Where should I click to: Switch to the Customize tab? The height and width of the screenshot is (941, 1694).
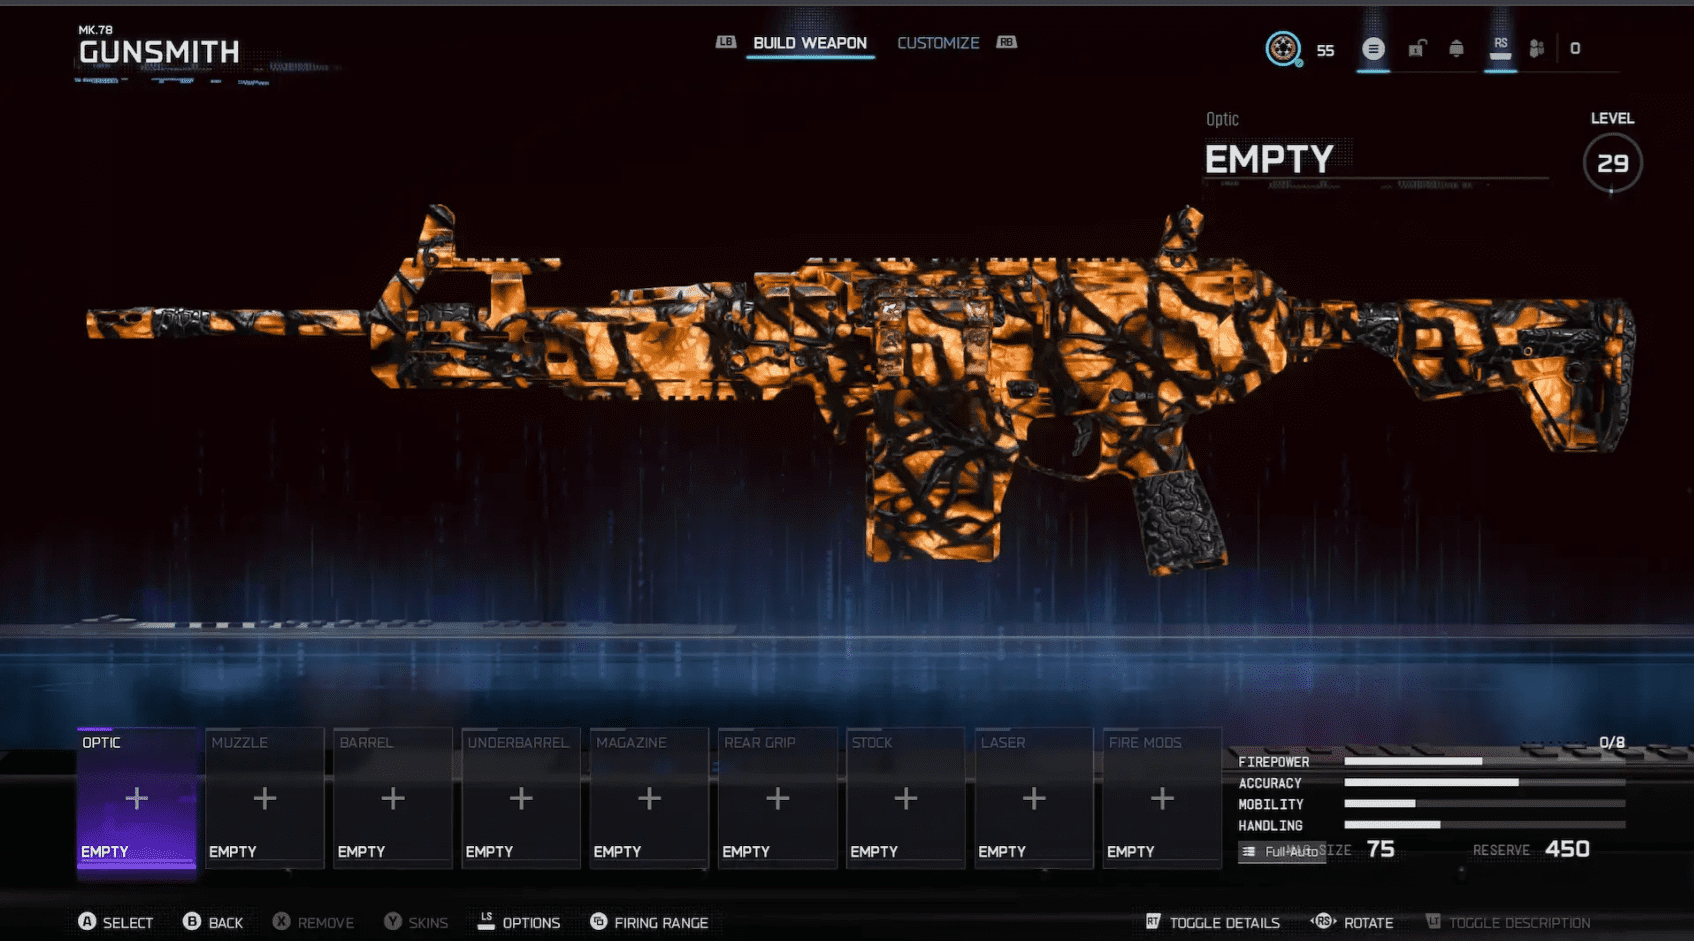(x=937, y=43)
